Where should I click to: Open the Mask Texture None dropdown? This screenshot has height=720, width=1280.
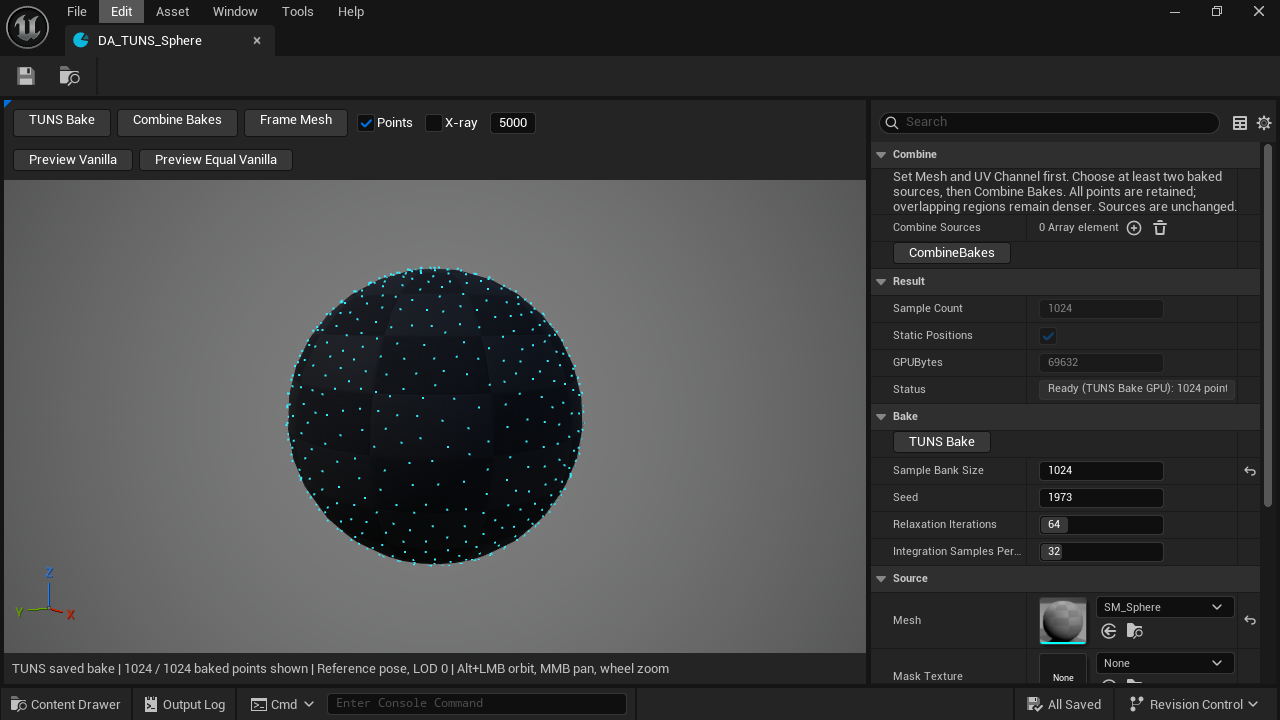[x=1165, y=663]
